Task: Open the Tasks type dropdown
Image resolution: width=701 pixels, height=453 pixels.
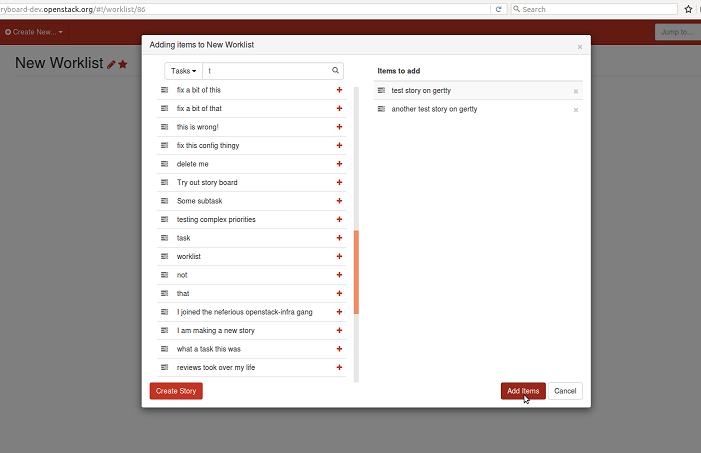Action: (184, 71)
